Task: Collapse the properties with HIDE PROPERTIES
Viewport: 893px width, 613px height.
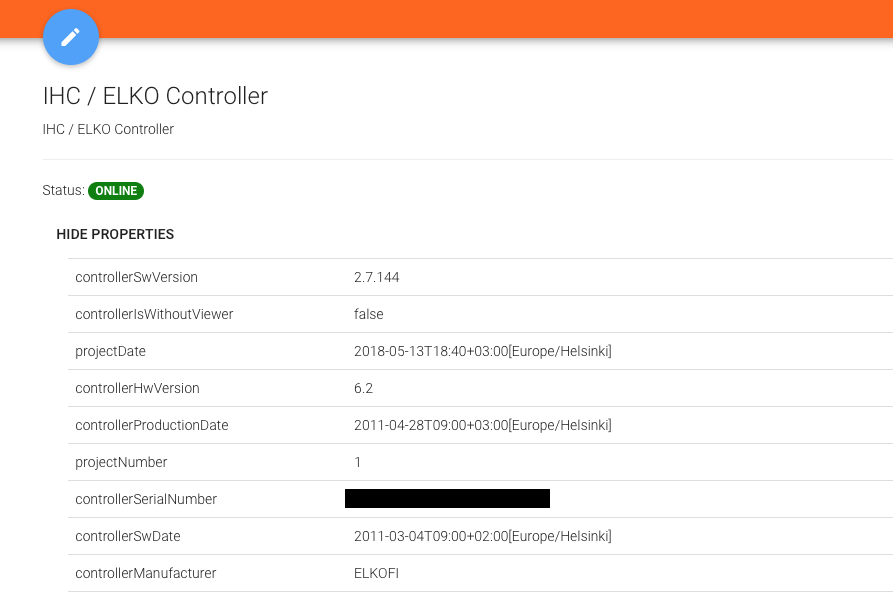Action: pos(115,235)
